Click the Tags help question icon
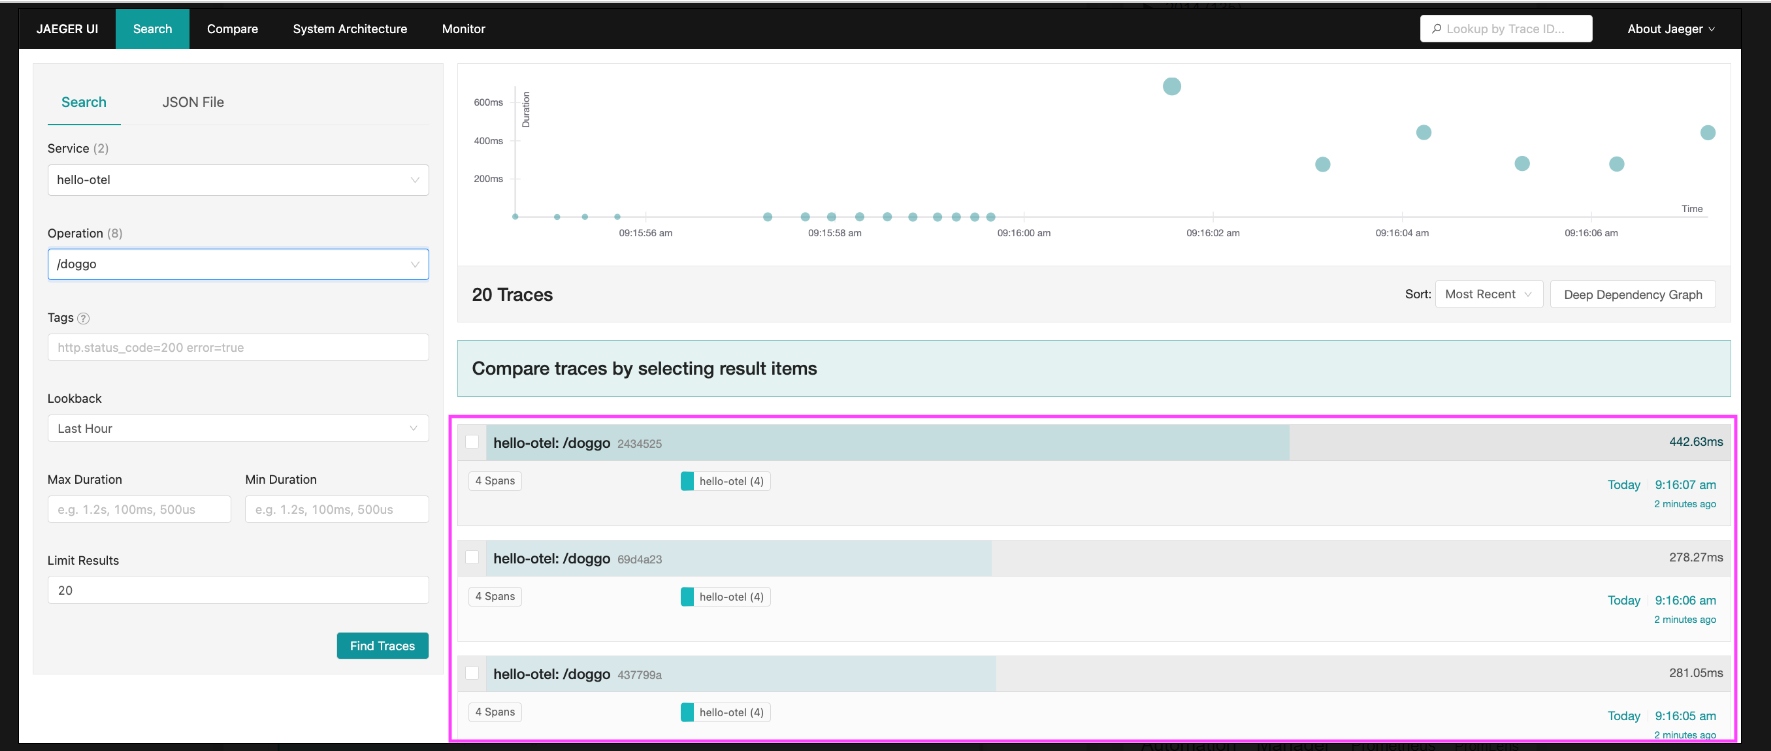 (84, 318)
